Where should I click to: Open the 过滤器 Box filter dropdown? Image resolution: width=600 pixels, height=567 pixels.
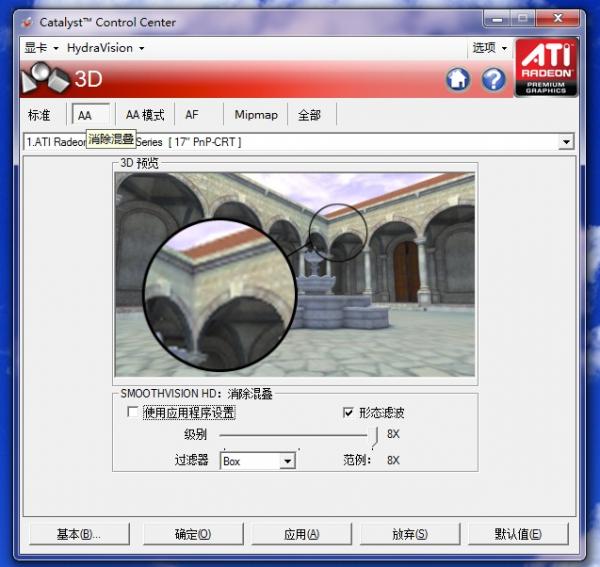(x=287, y=461)
